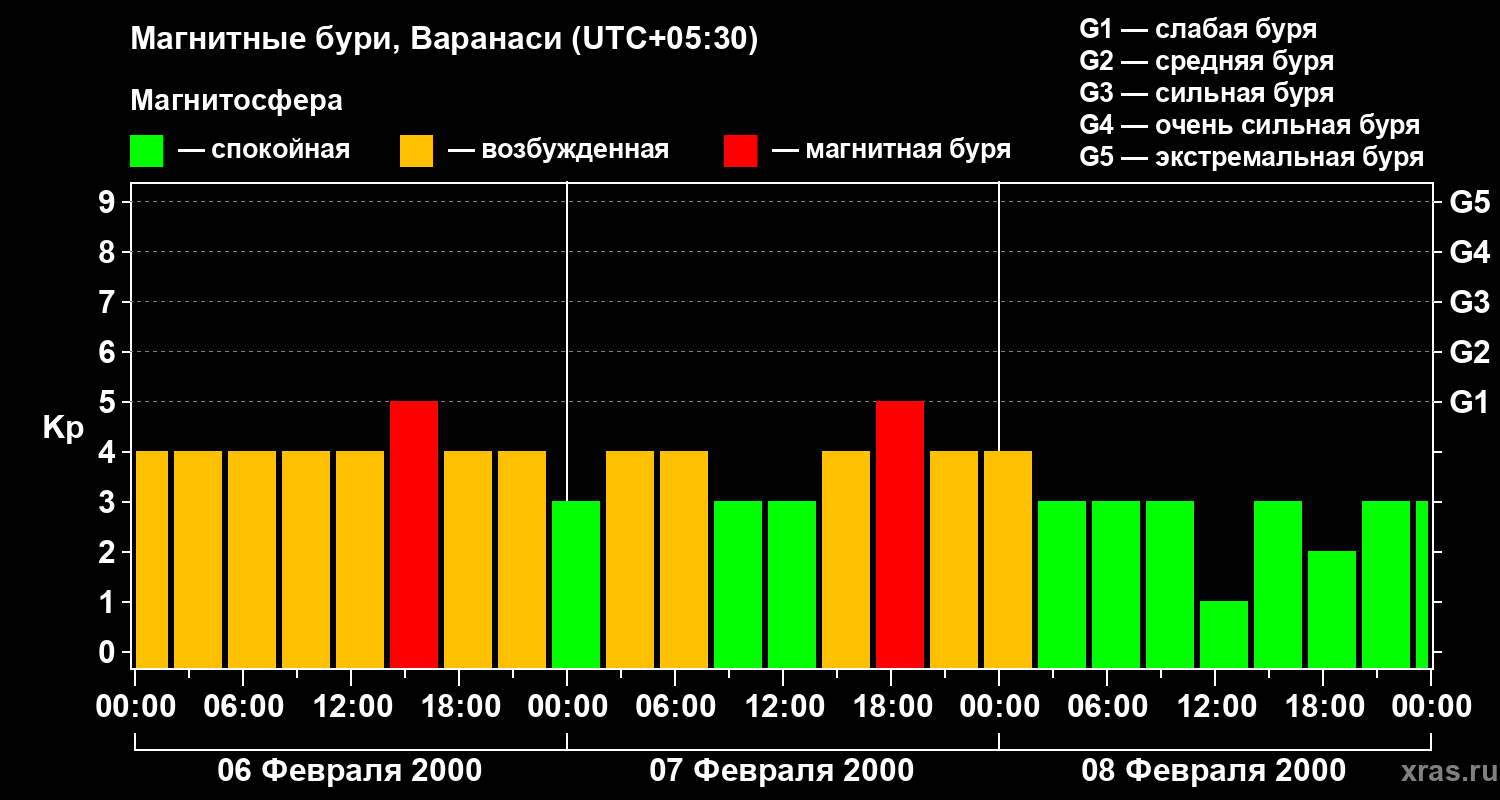Click the green 'спокойная' legend swatch
The image size is (1500, 800).
147,151
